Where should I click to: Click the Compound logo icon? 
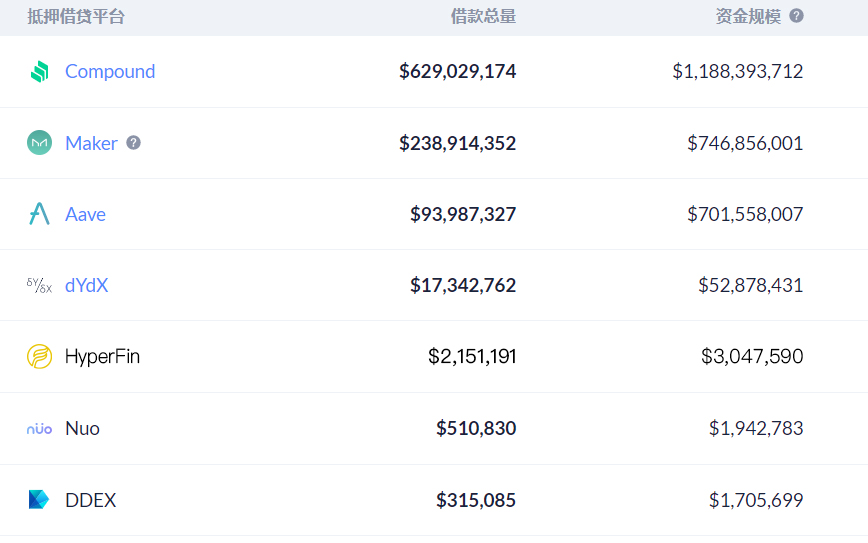pyautogui.click(x=39, y=72)
